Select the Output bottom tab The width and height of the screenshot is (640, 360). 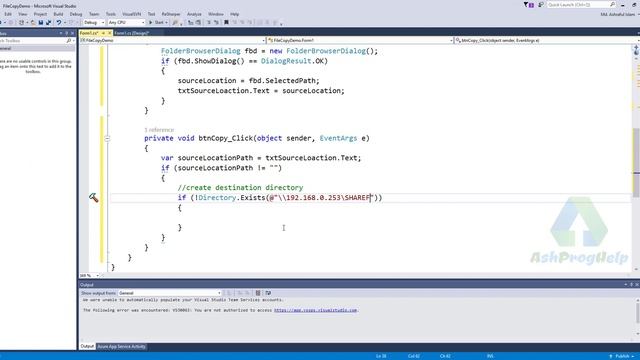tap(87, 347)
